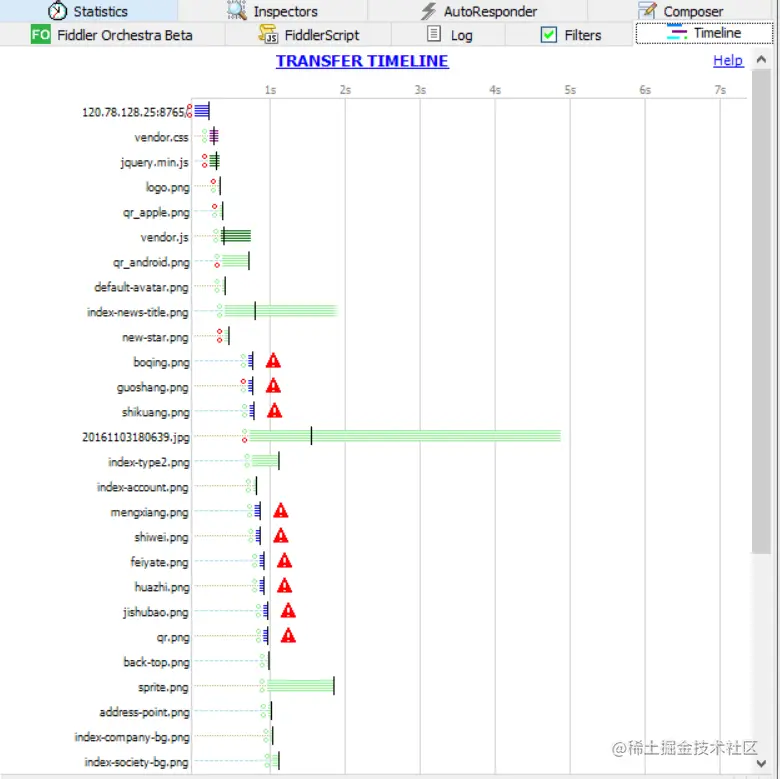
Task: Click the '1s' time axis label
Action: [x=270, y=90]
